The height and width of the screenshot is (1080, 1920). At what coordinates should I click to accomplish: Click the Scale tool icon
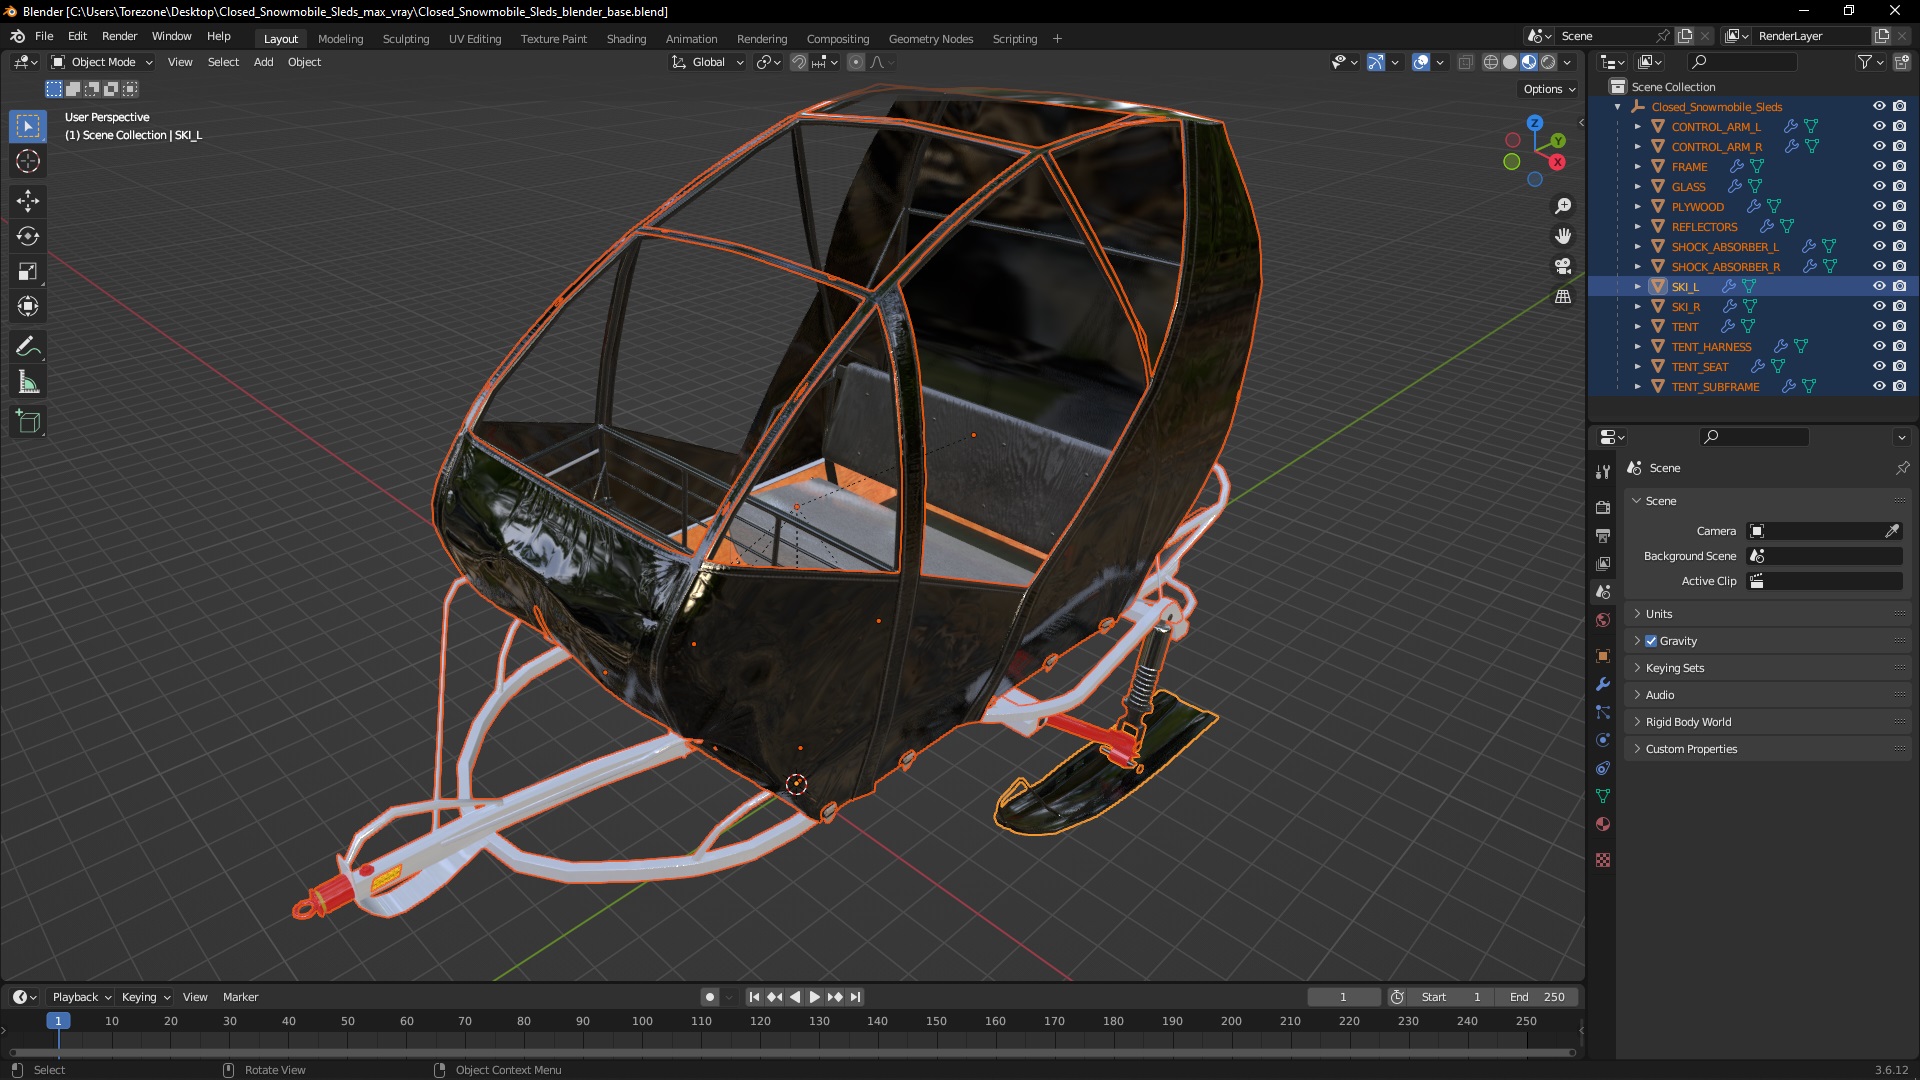(x=29, y=272)
